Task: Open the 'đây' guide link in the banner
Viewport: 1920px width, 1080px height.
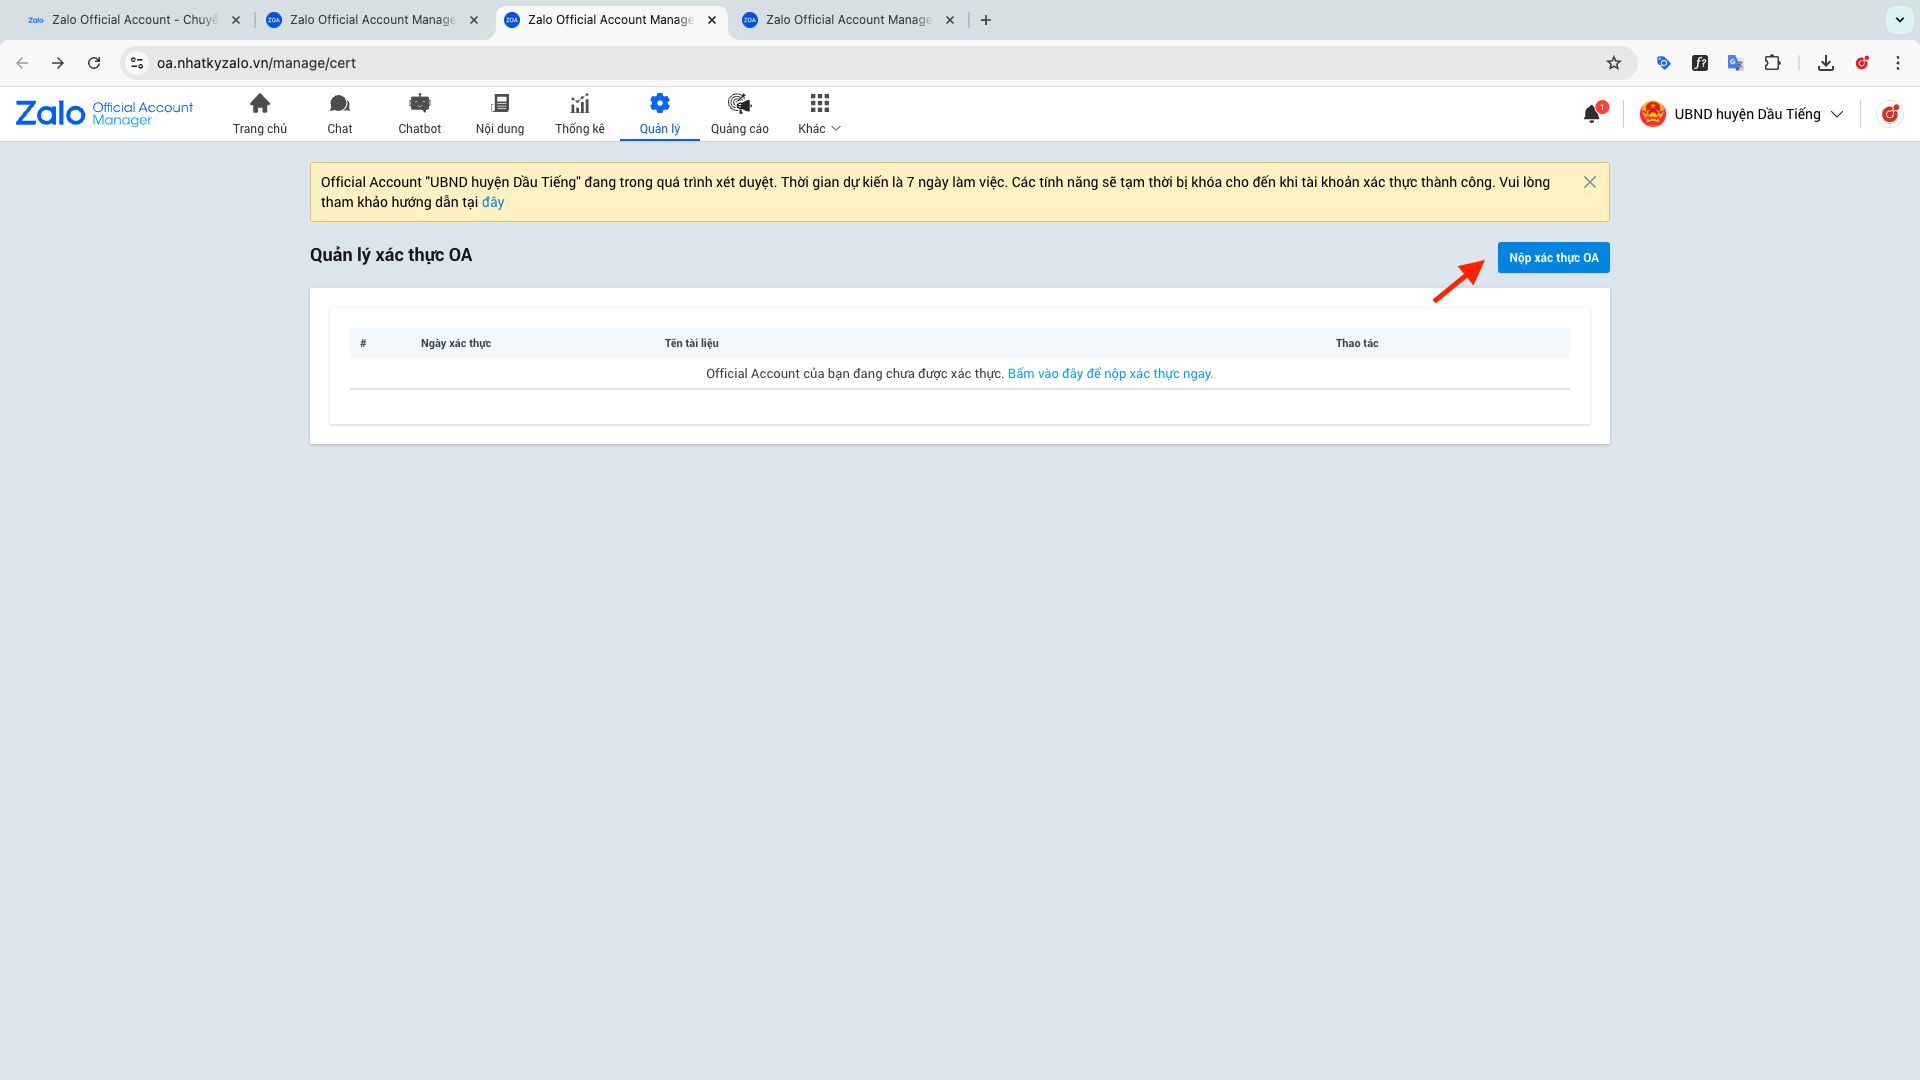Action: (x=493, y=203)
